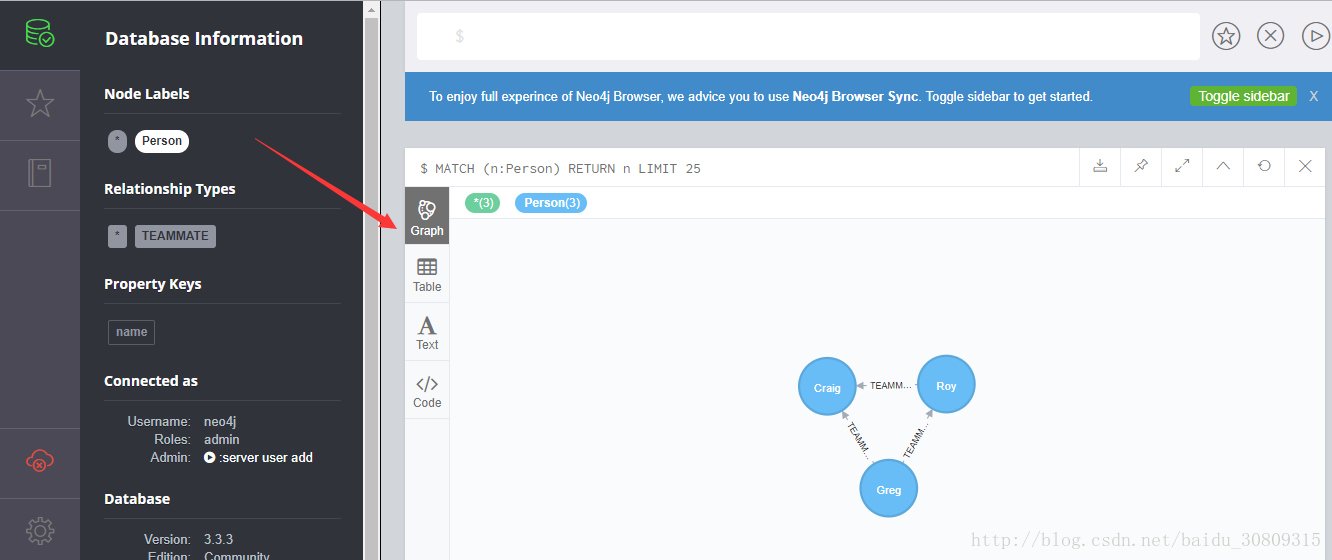
Task: Click the admin roles value
Action: point(222,439)
